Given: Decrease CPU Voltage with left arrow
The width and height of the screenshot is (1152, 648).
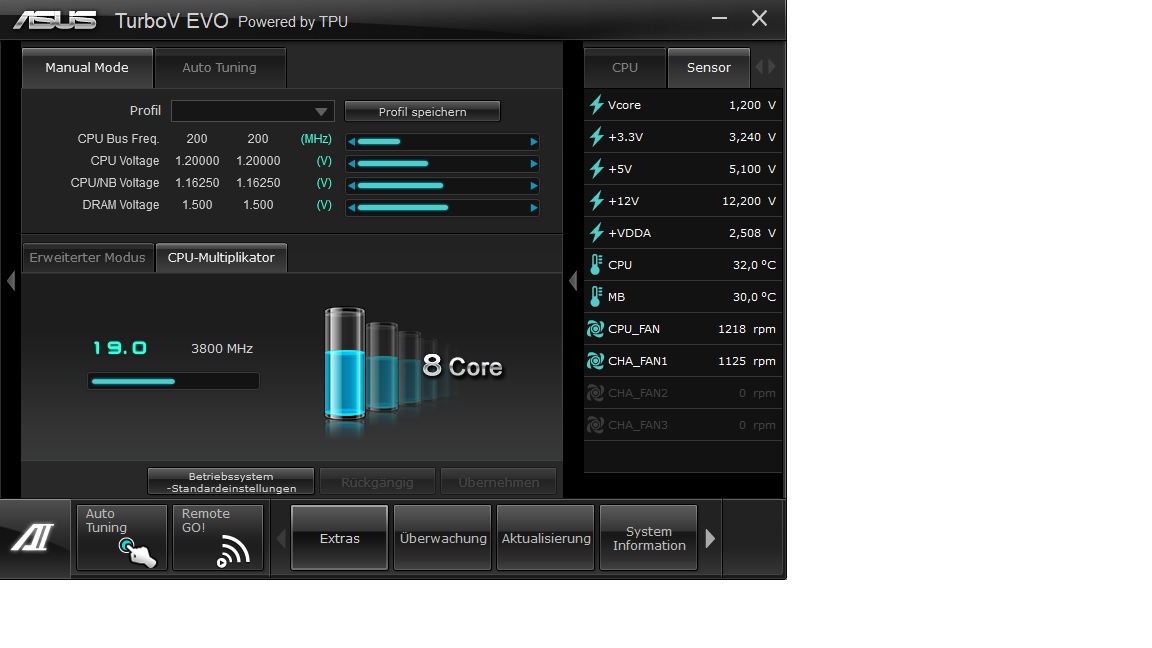Looking at the screenshot, I should coord(352,163).
